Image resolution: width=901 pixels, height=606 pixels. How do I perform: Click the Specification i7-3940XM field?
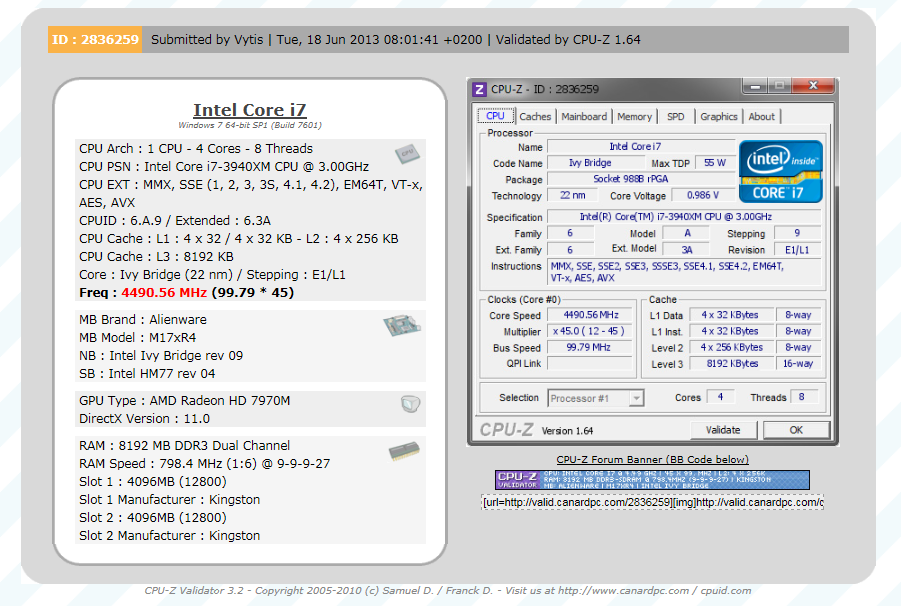(684, 217)
